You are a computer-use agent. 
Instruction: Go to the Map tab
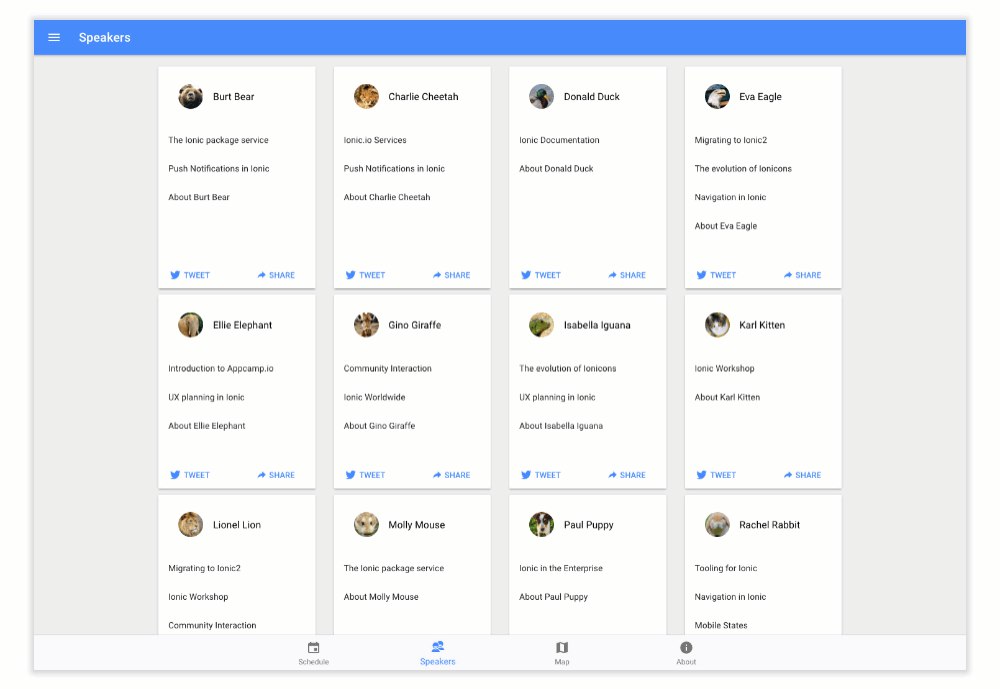(562, 653)
